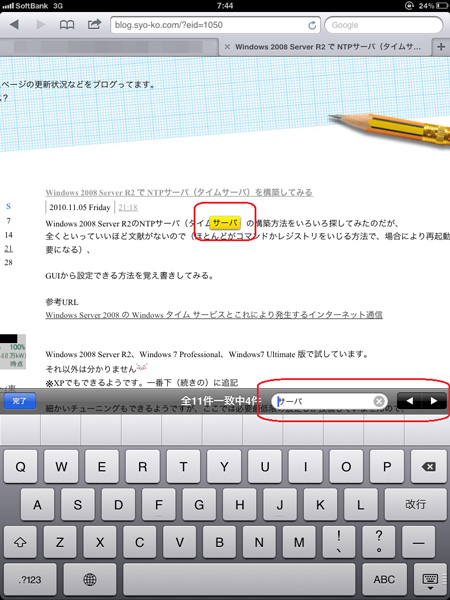Focus the サーバ find-on-page field
The height and width of the screenshot is (600, 450).
pyautogui.click(x=329, y=401)
